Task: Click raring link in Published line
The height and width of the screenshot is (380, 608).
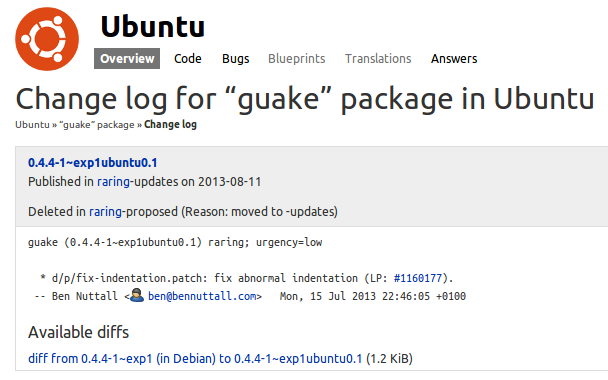Action: click(113, 181)
